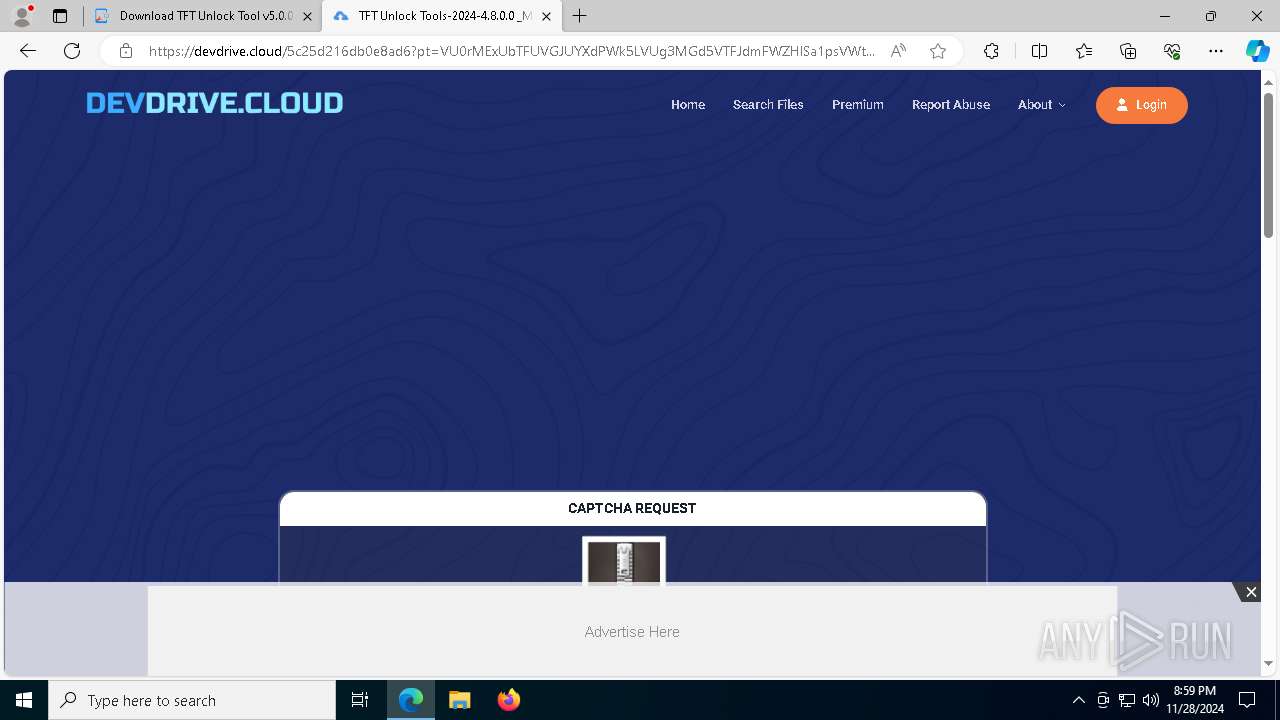The image size is (1280, 720).
Task: Open Search Files page
Action: pos(768,105)
